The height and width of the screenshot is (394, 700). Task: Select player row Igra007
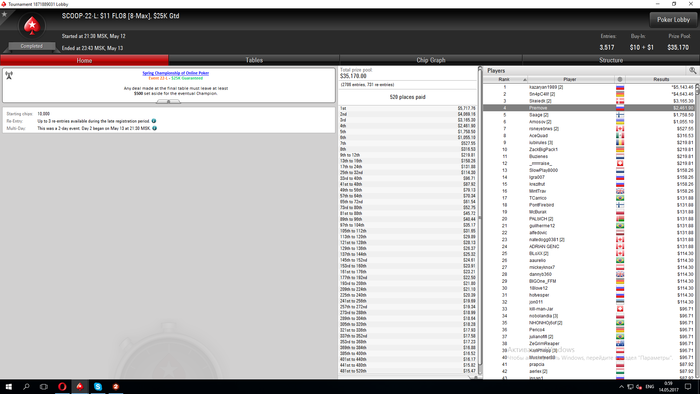click(x=588, y=177)
